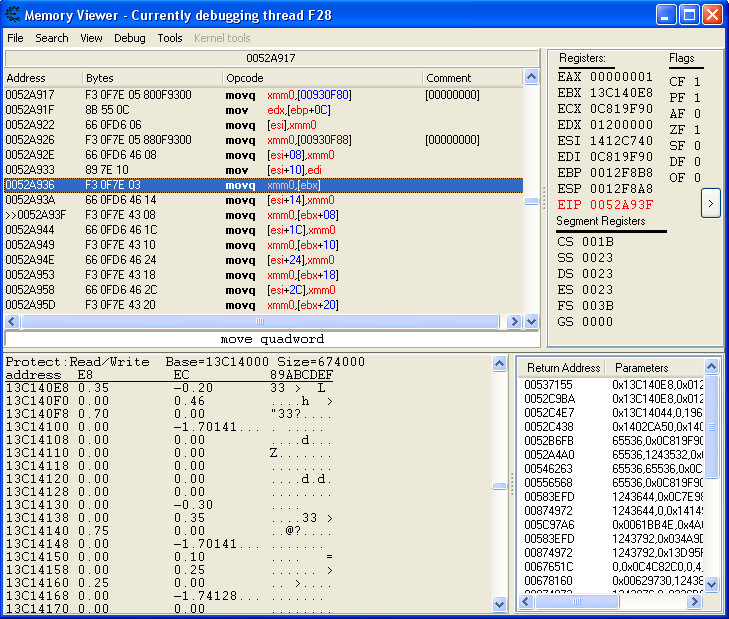Screen dimensions: 729x619
Task: Click the Parameters column header
Action: pos(654,368)
